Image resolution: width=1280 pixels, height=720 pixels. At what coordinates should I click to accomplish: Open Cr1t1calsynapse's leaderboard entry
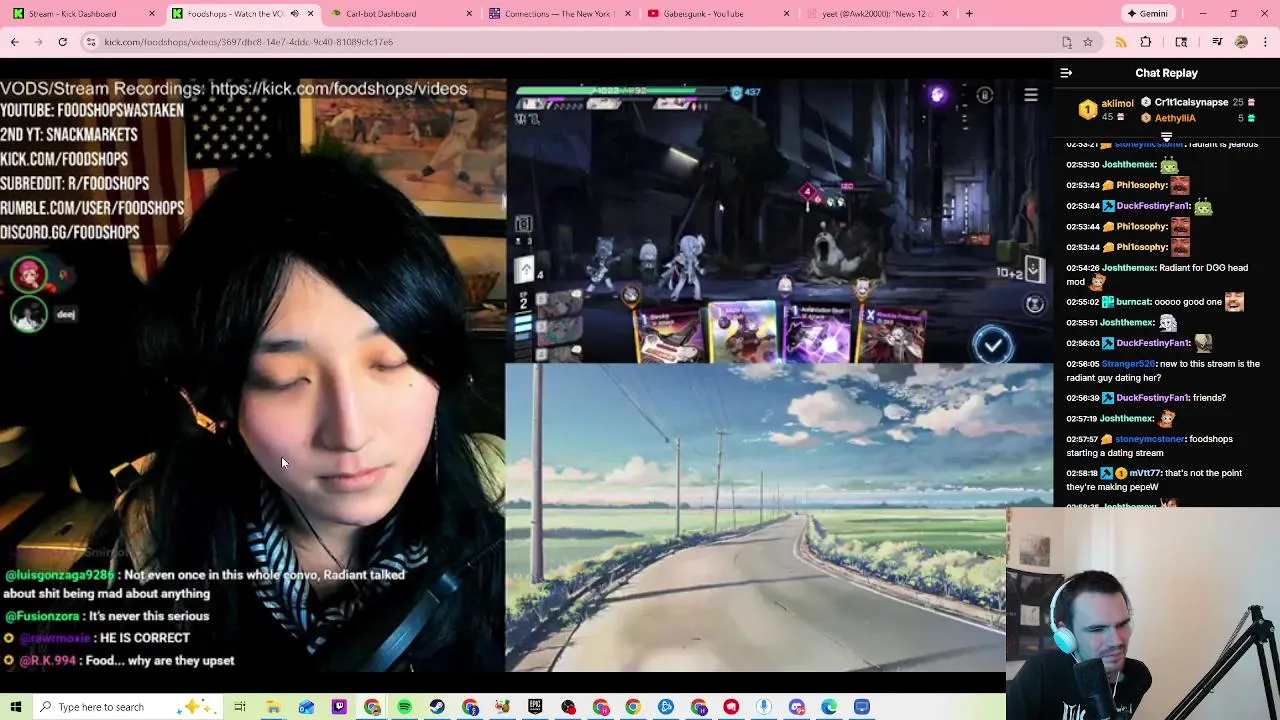[x=1191, y=102]
